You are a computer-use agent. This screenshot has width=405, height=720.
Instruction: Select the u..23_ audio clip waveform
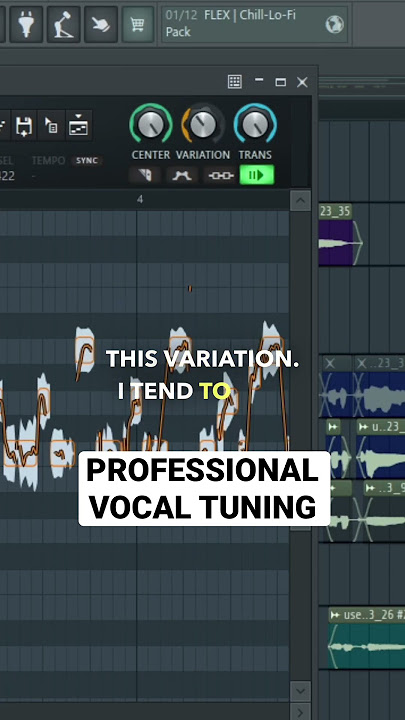coord(381,457)
